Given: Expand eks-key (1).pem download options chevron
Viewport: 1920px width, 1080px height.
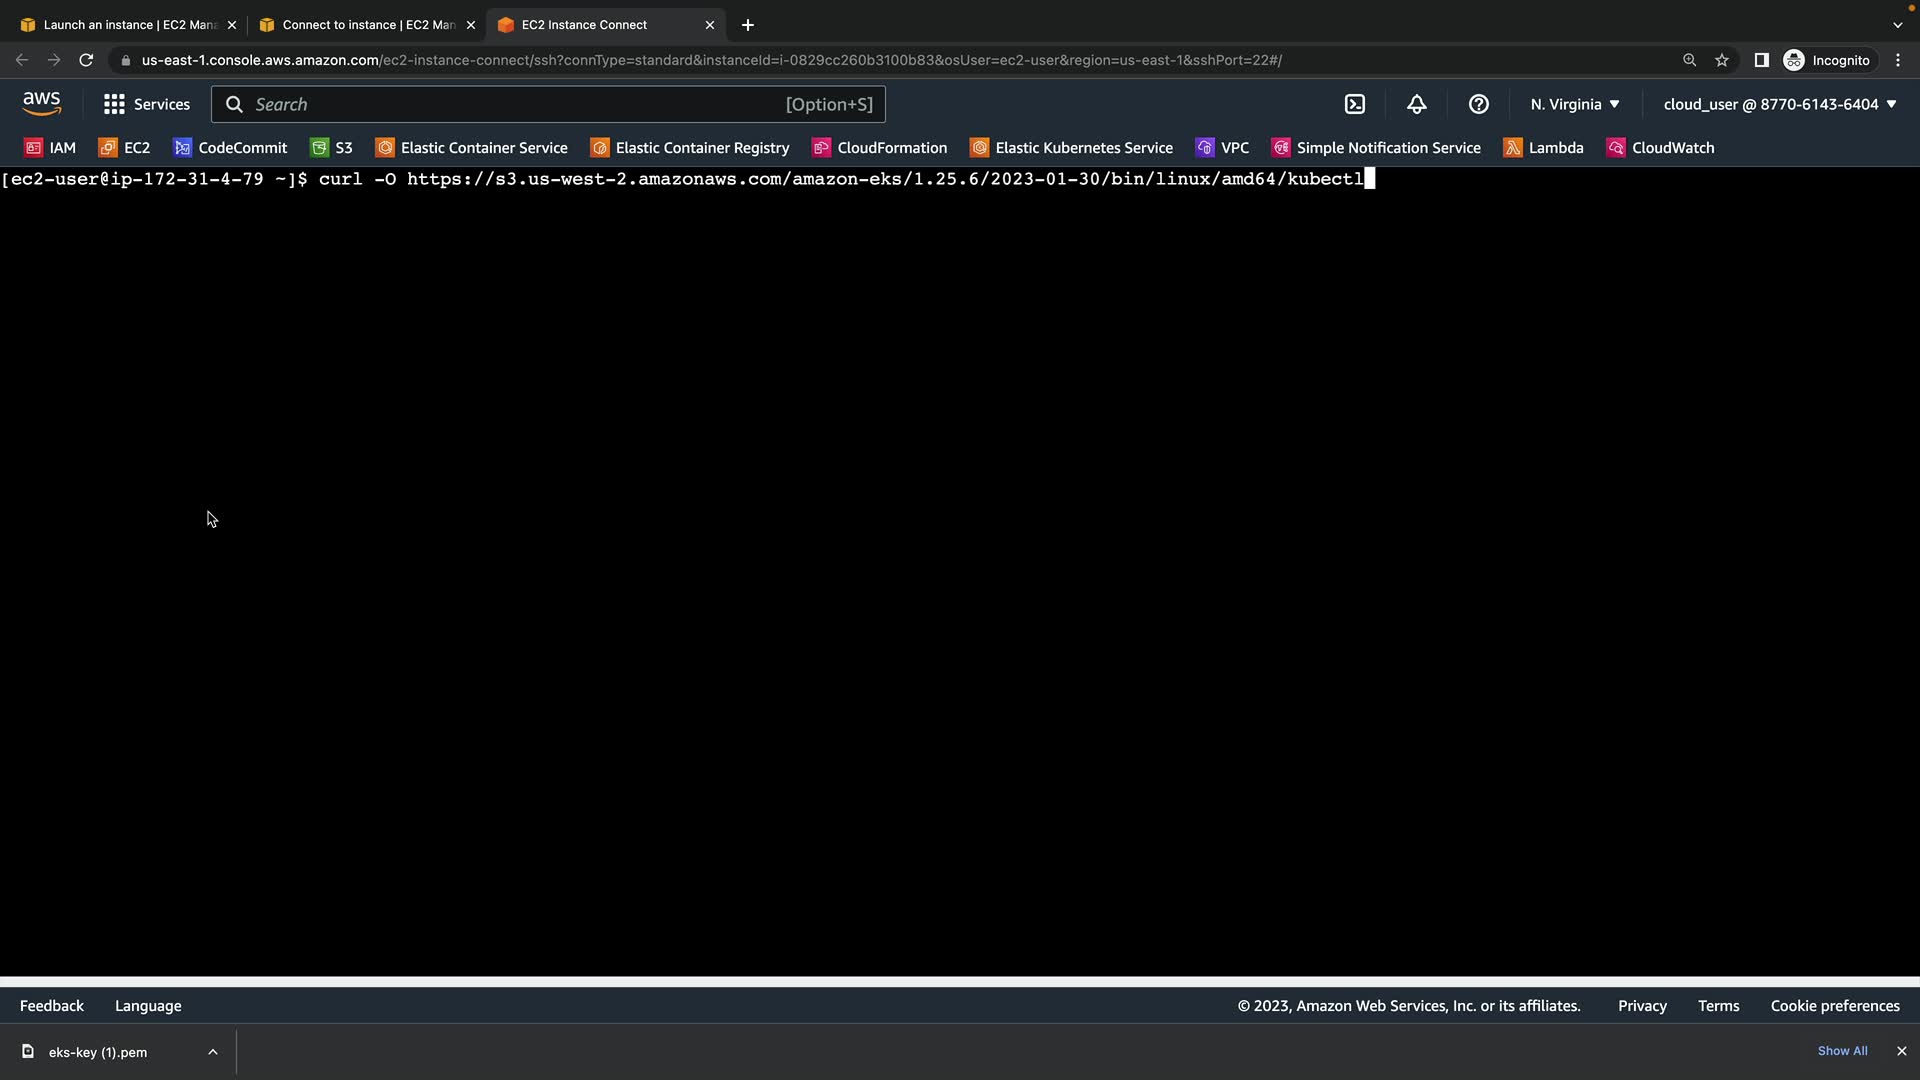Looking at the screenshot, I should (213, 1052).
